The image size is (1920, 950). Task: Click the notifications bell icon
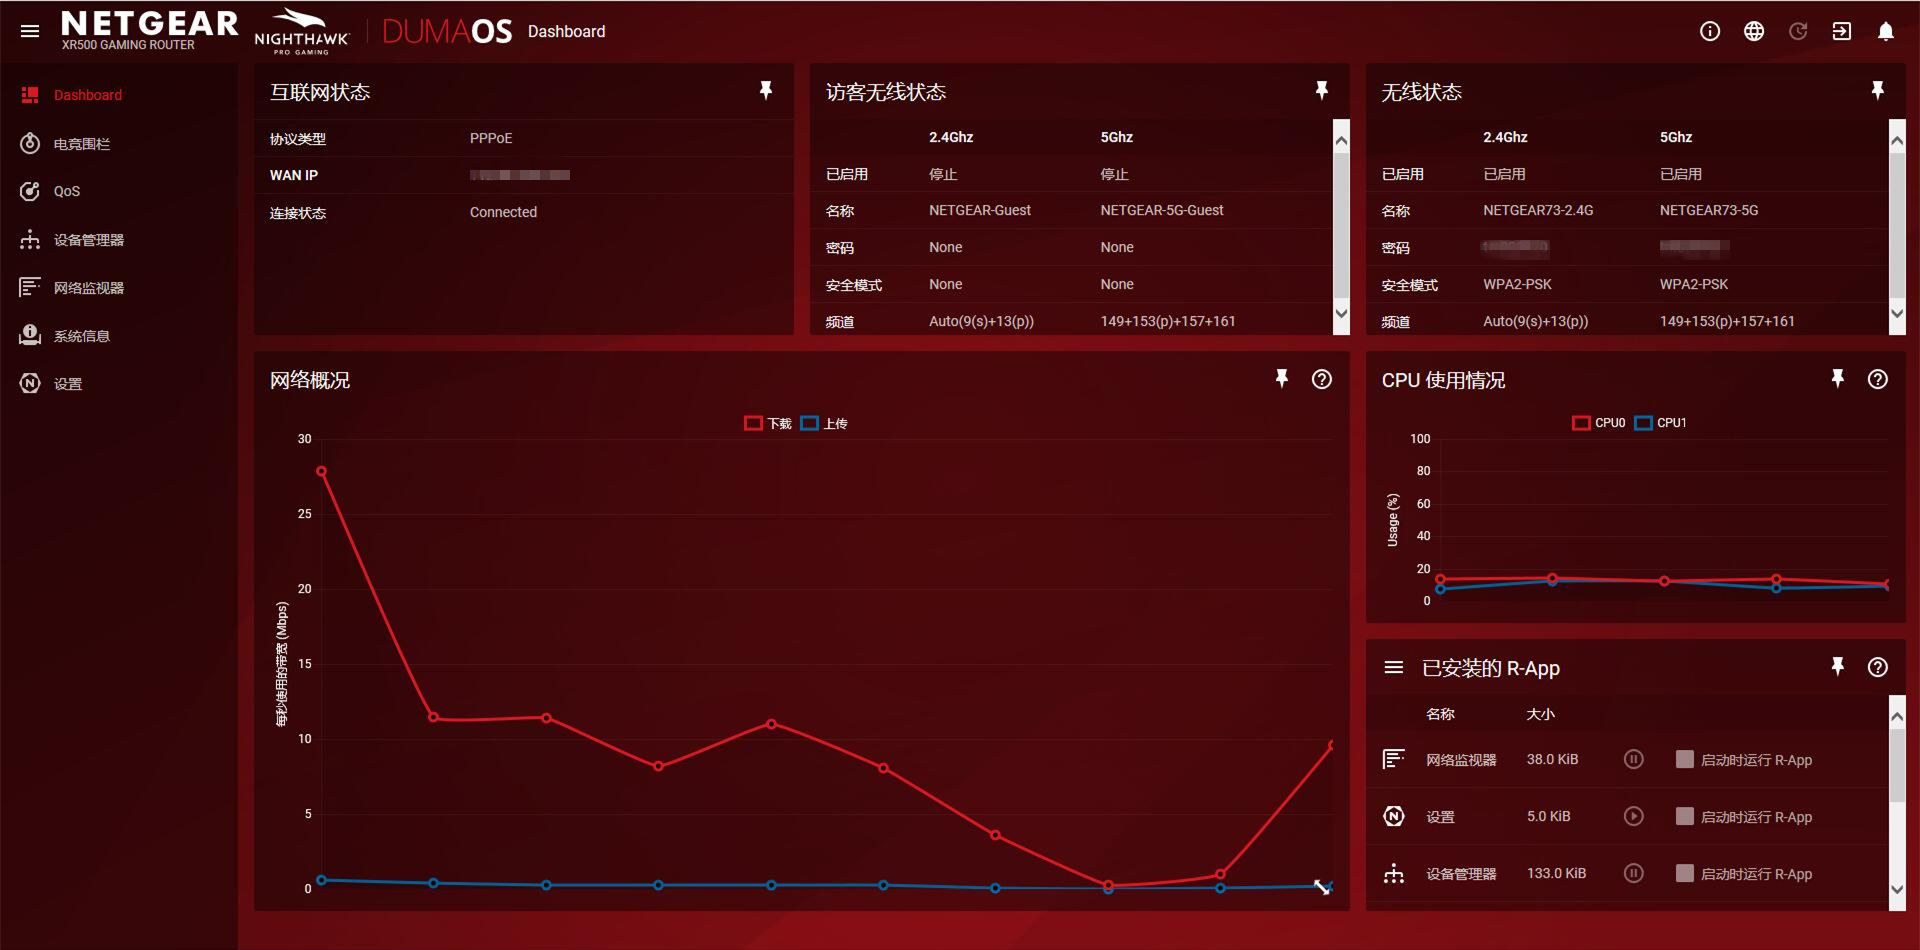click(1885, 31)
